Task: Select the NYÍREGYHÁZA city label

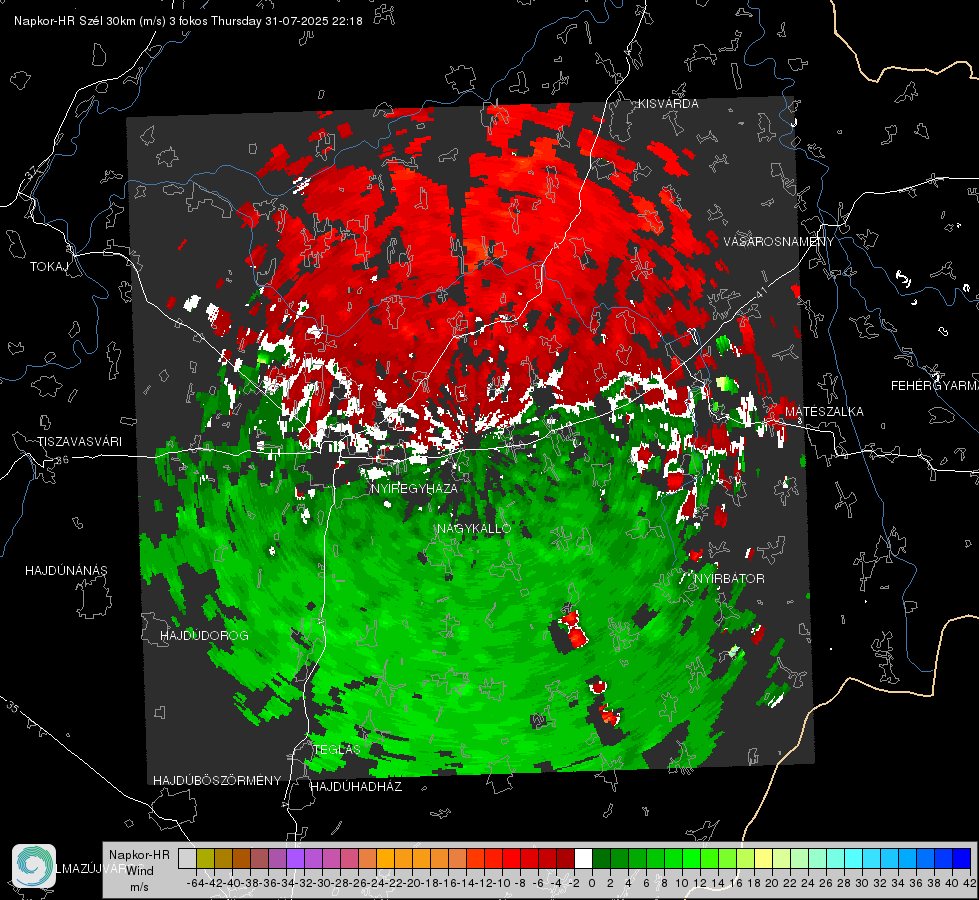Action: click(414, 488)
